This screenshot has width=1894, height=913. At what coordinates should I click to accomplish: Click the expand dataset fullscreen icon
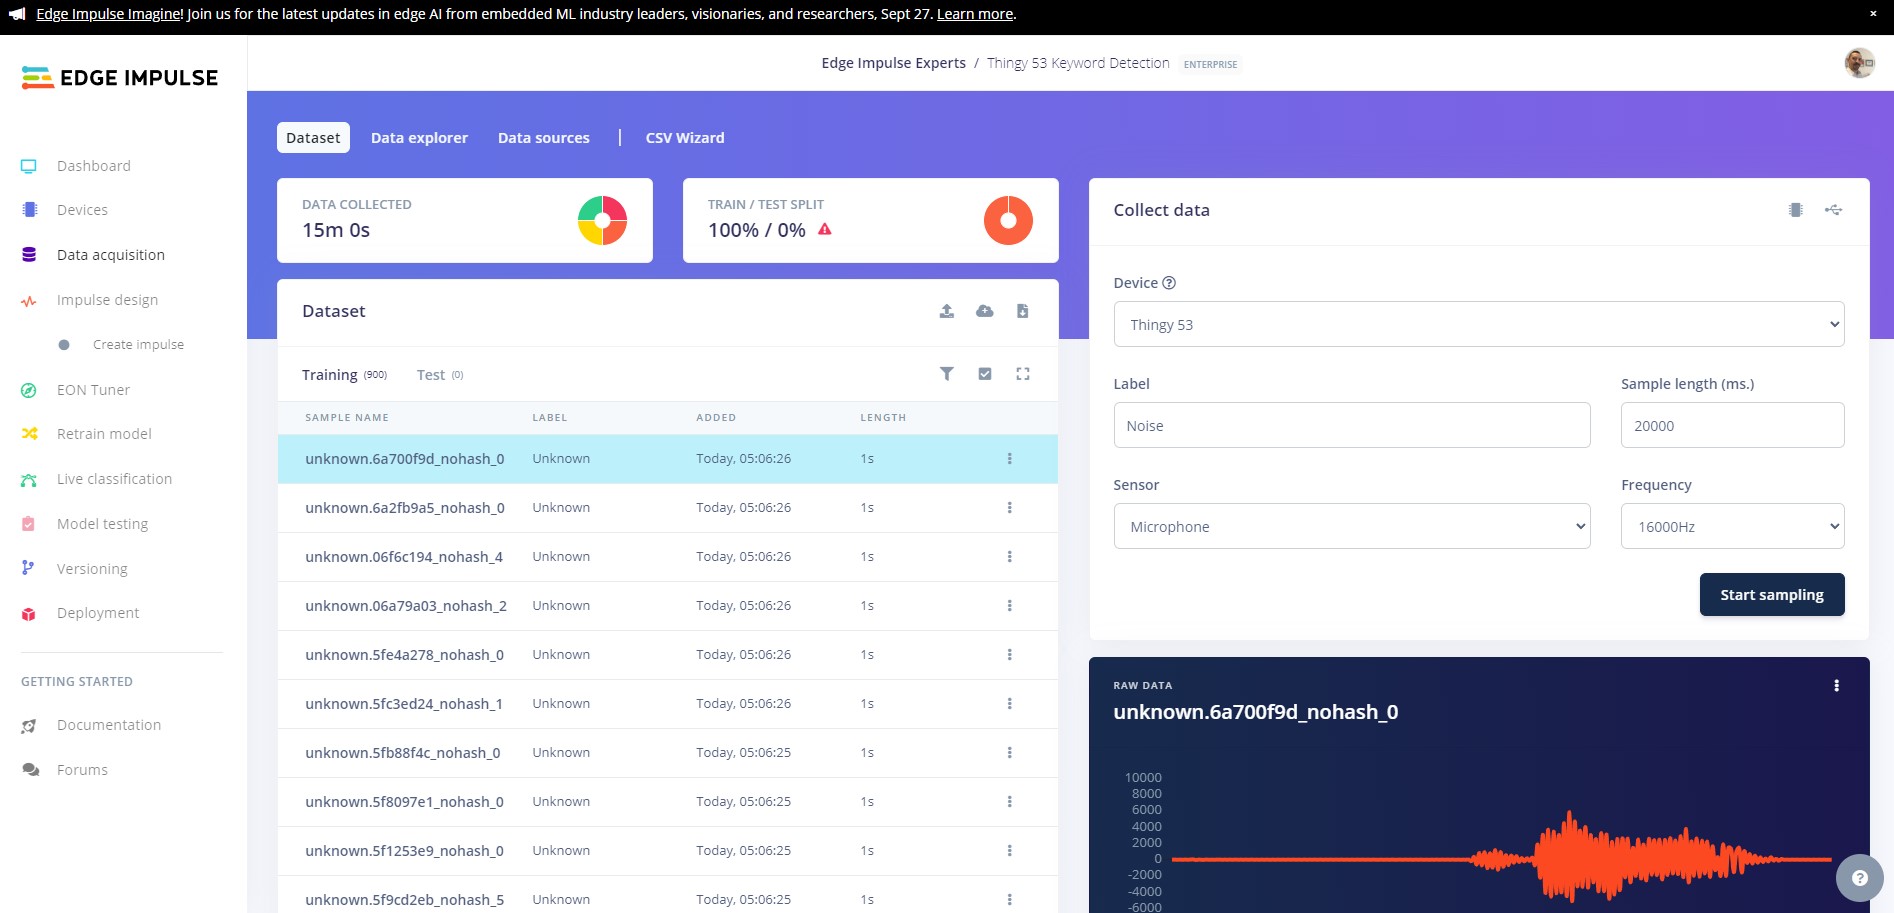1022,374
